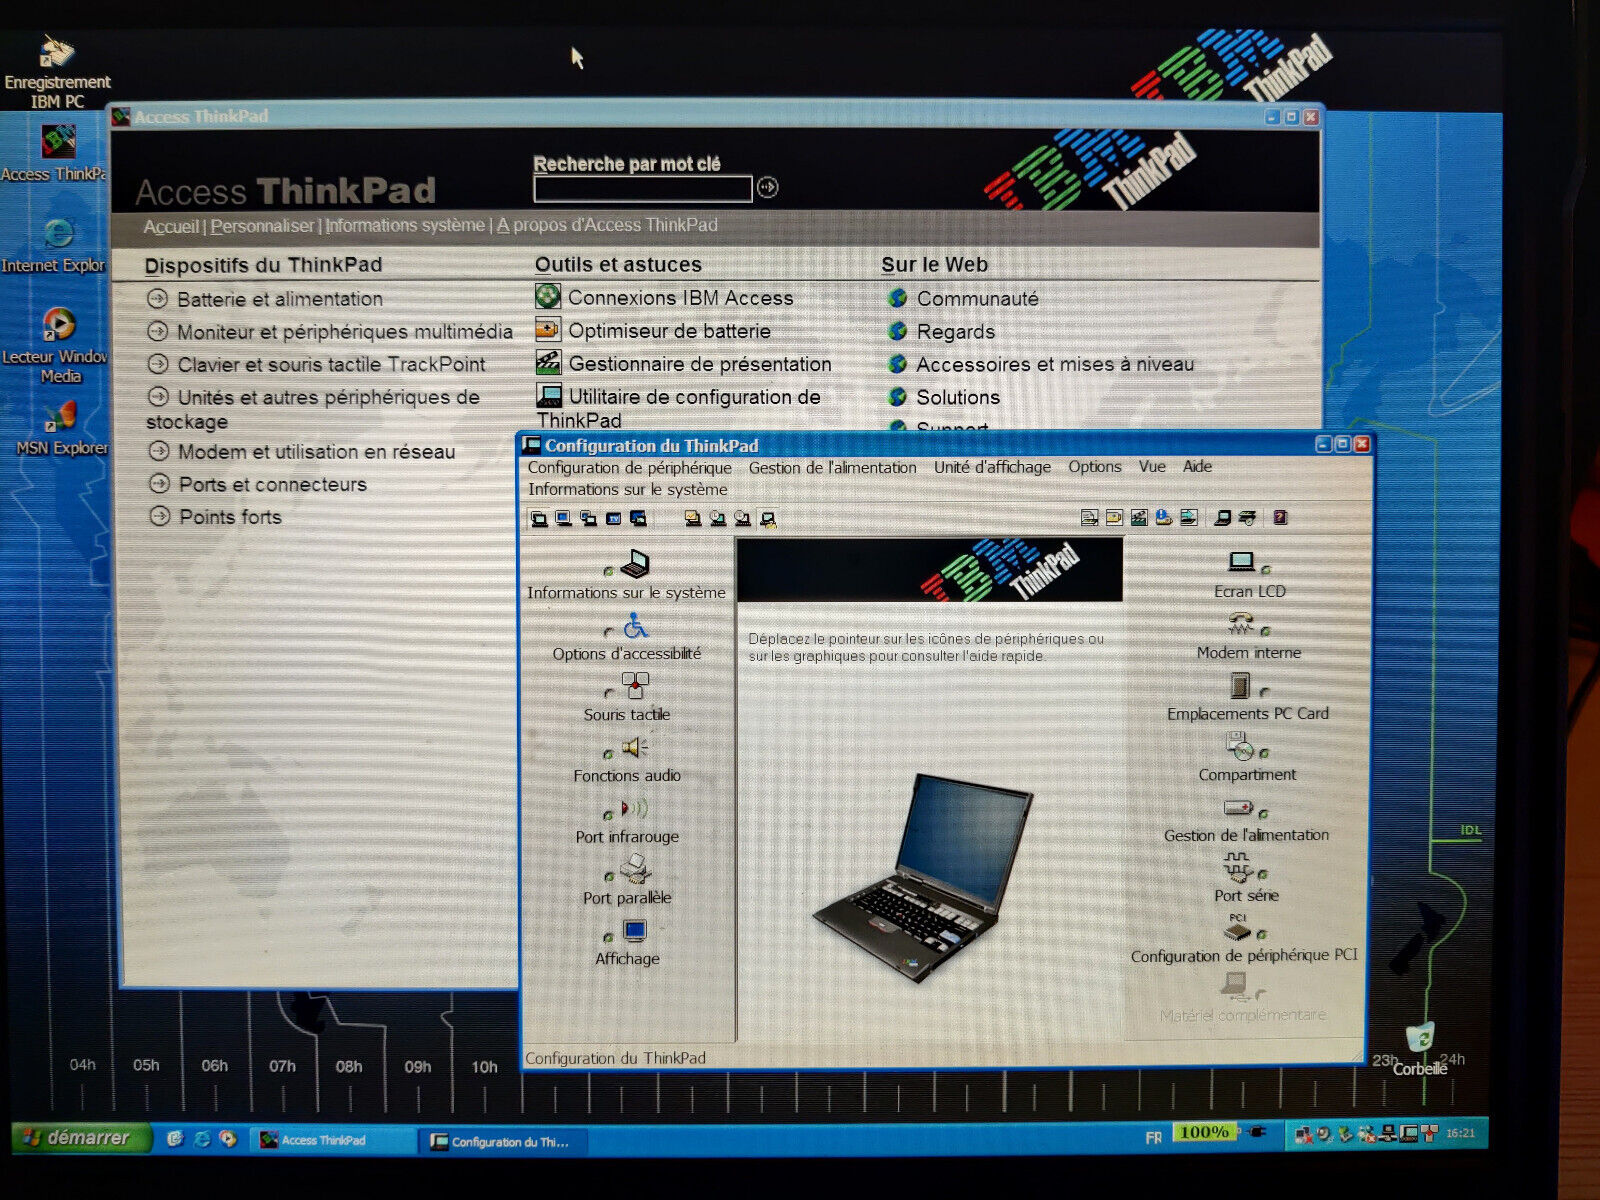Open Informations système link in Access ThinkPad
1600x1200 pixels.
(405, 225)
